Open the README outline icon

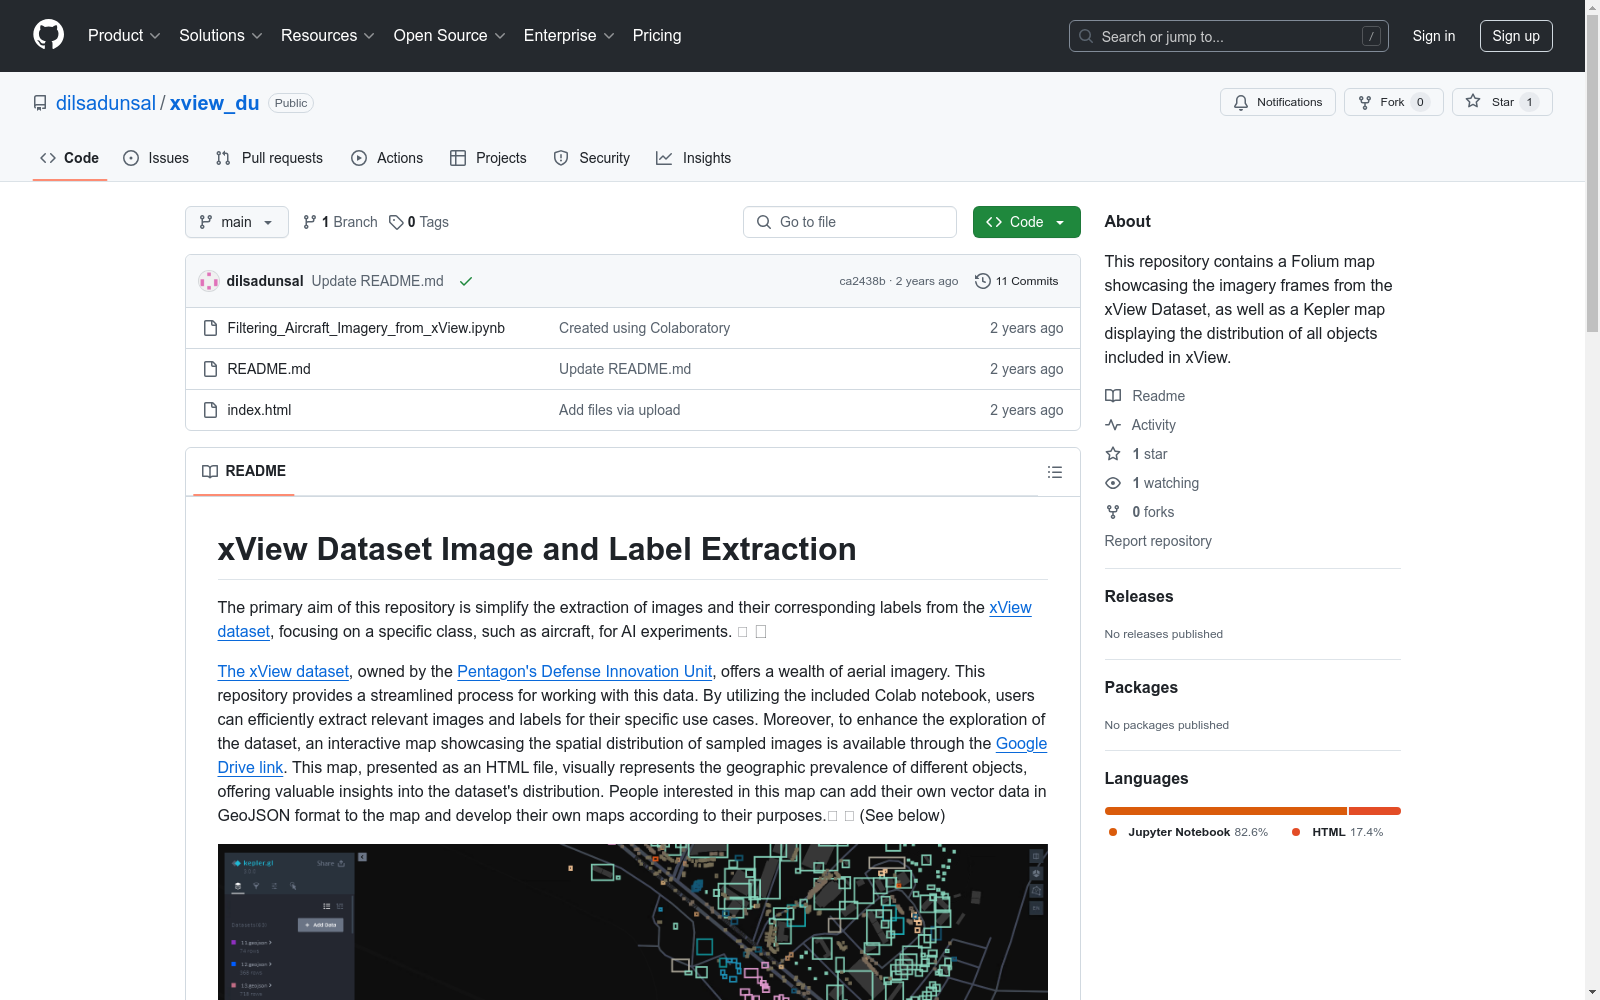point(1054,472)
